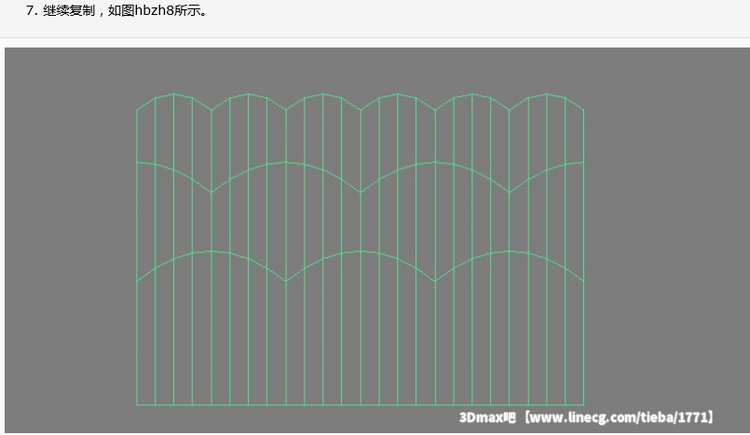Open the green wireframe tutorial image

[377, 240]
